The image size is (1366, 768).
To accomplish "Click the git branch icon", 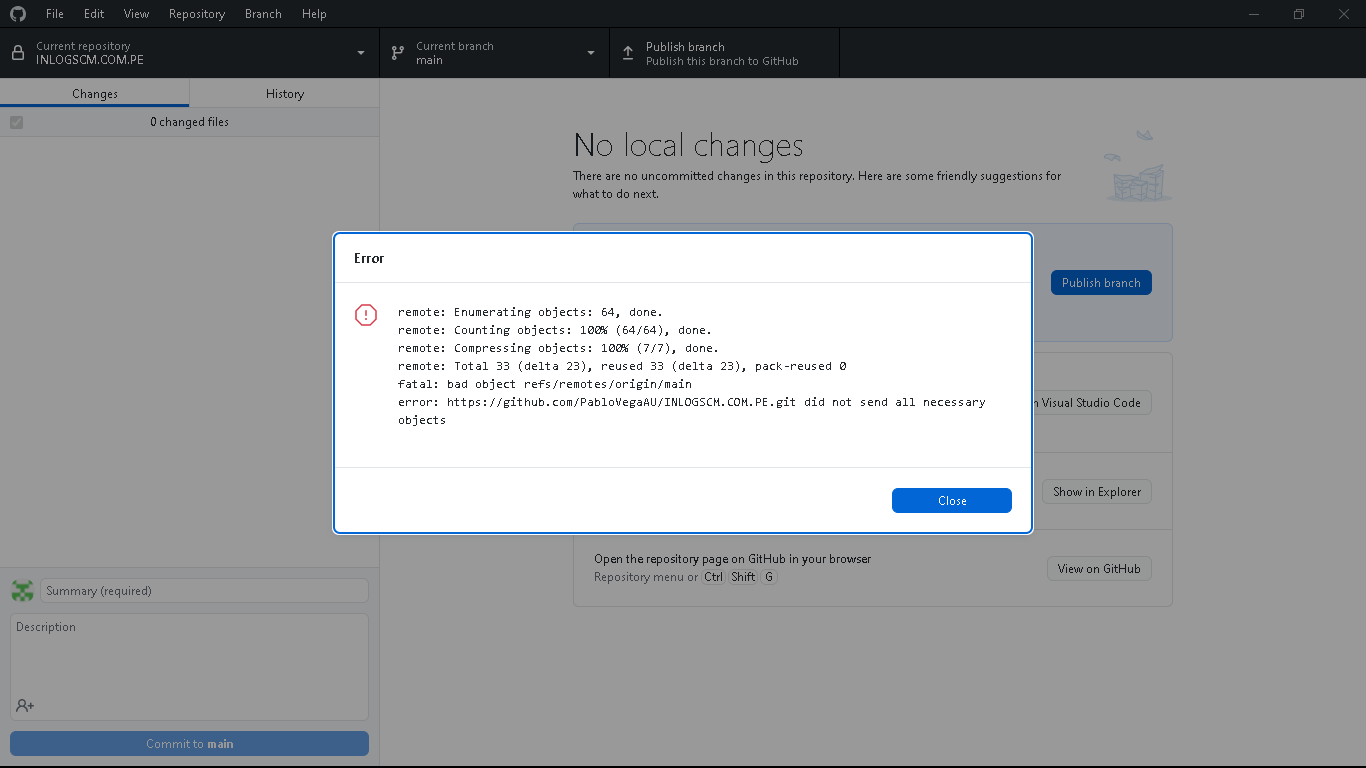I will [398, 53].
